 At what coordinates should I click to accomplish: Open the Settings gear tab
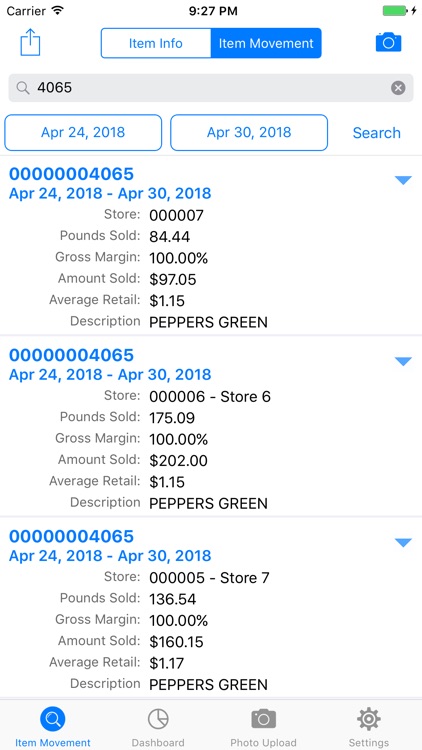coord(368,728)
